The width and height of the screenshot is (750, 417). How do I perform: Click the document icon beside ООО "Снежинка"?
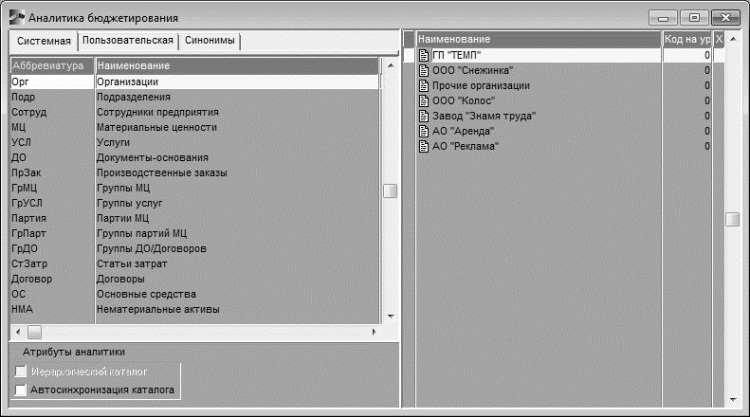coord(423,71)
